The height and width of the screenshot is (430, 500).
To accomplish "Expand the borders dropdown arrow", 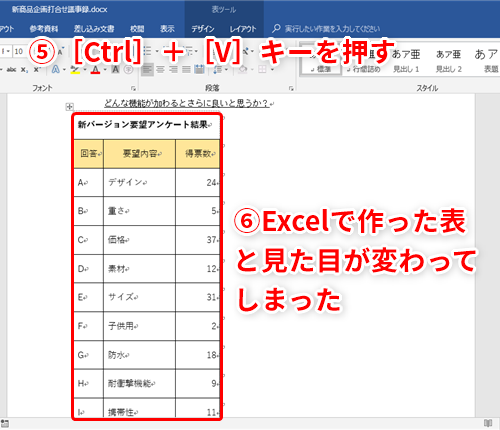I will click(x=272, y=70).
